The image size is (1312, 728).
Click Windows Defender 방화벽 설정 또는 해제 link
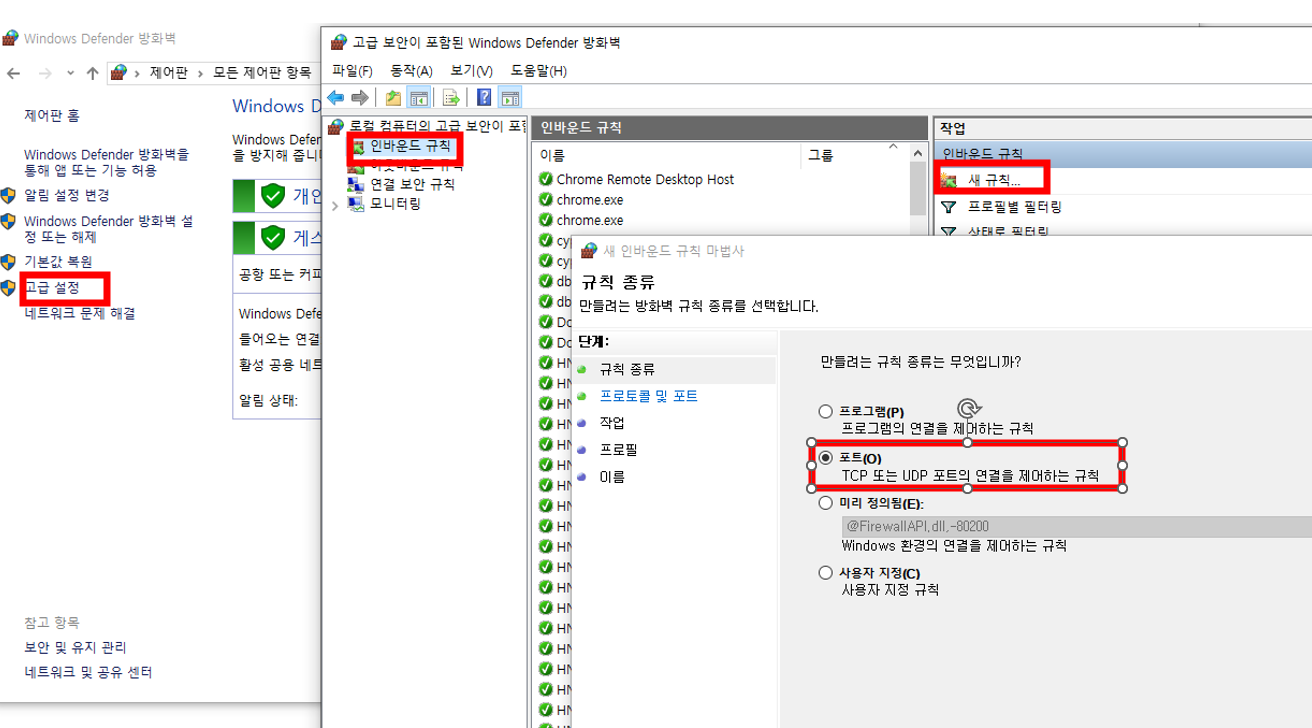(109, 229)
